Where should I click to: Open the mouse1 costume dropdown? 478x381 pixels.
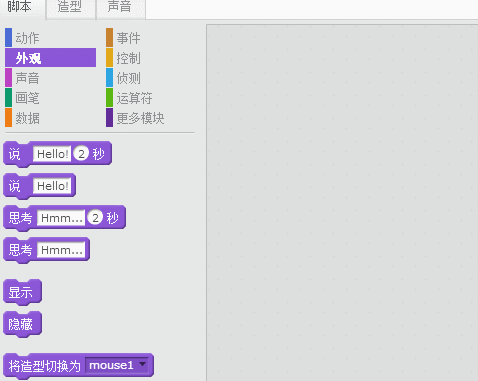coord(116,365)
